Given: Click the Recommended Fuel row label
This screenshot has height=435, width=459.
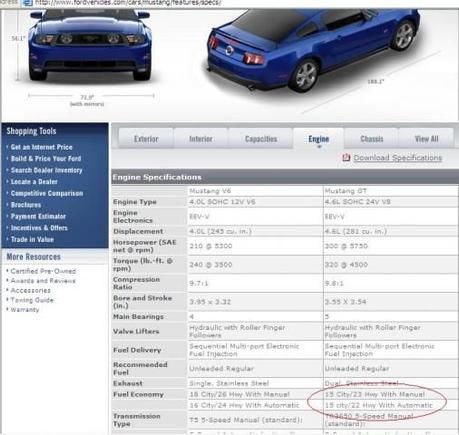Looking at the screenshot, I should 140,369.
